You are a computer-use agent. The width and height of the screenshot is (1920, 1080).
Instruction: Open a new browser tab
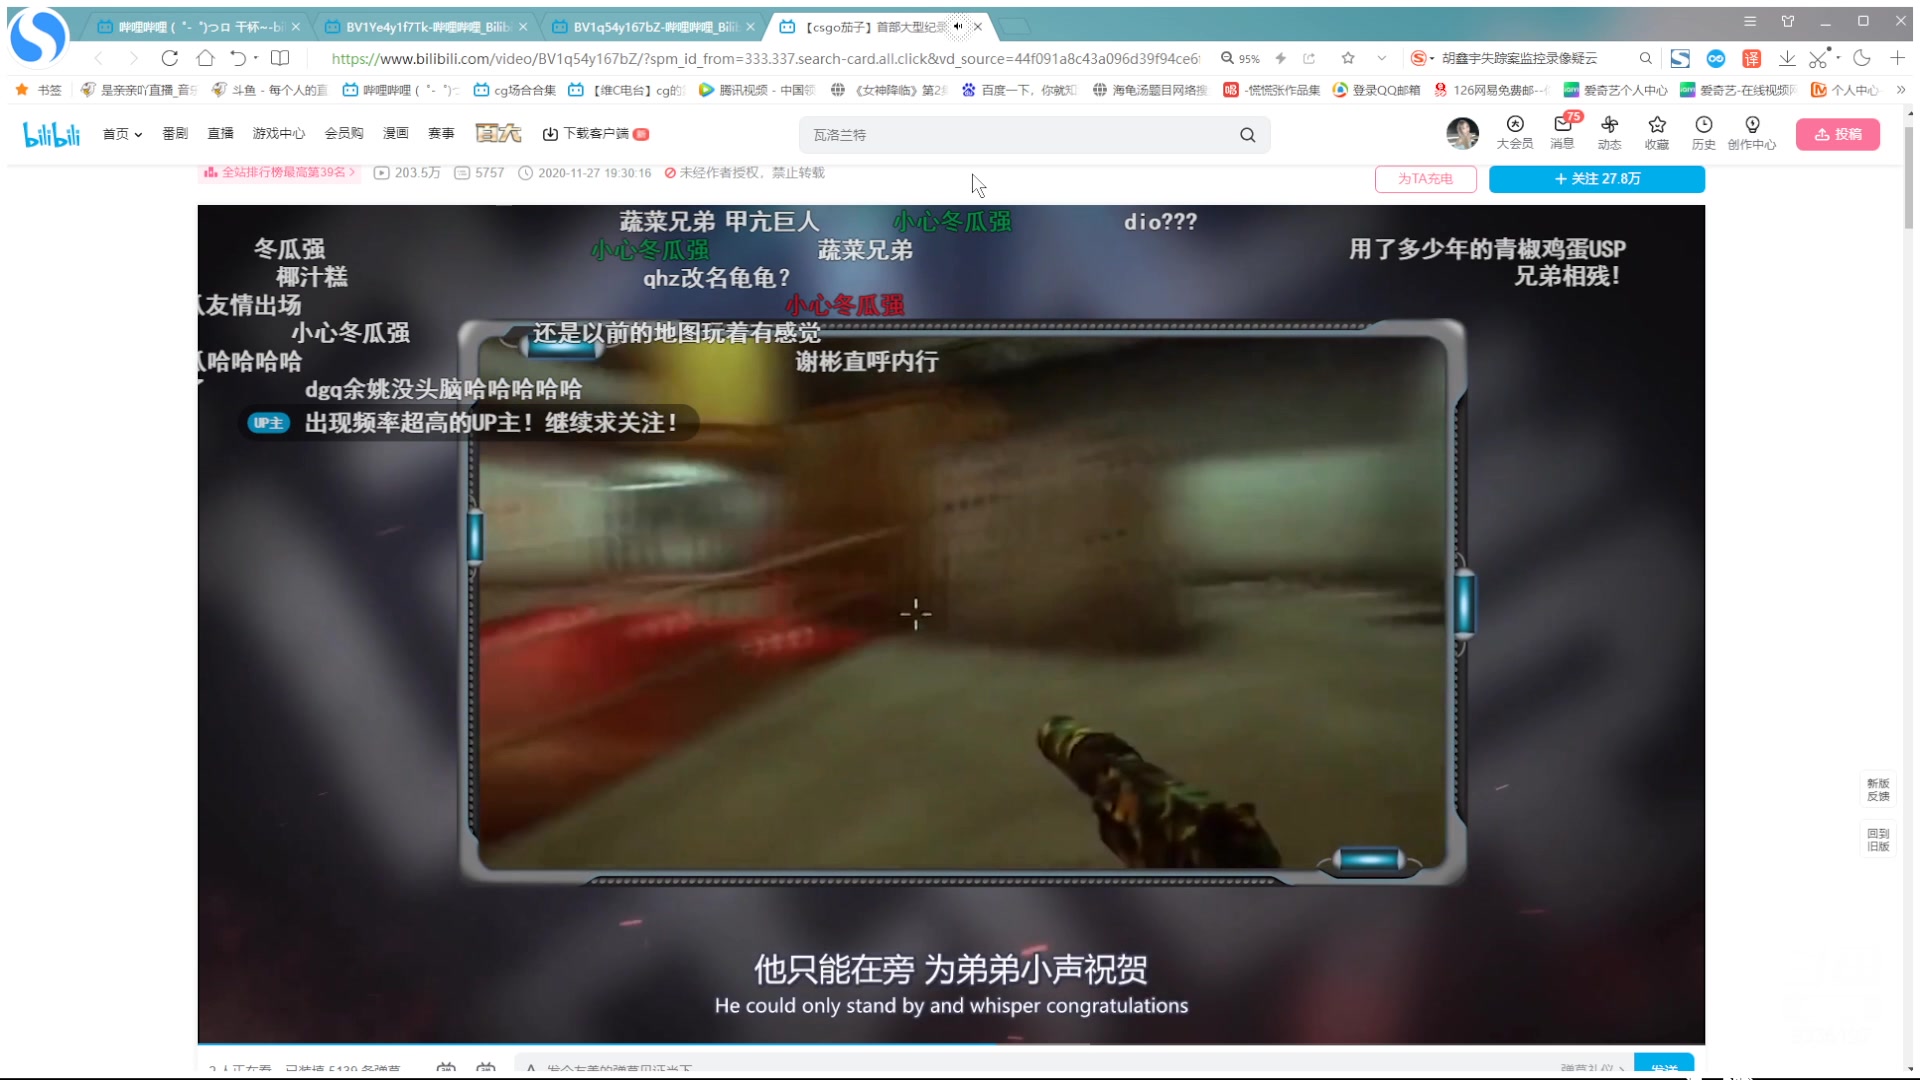point(1014,27)
